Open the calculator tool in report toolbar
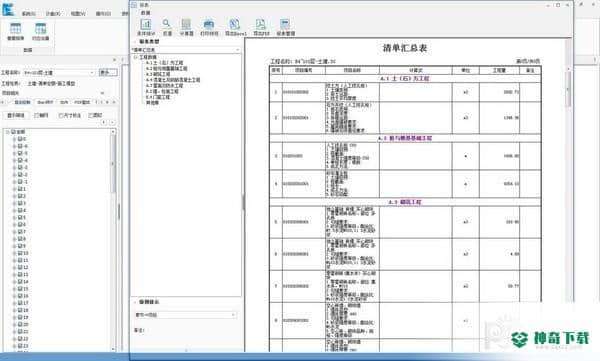Screen dimensions: 600x361 click(x=186, y=27)
